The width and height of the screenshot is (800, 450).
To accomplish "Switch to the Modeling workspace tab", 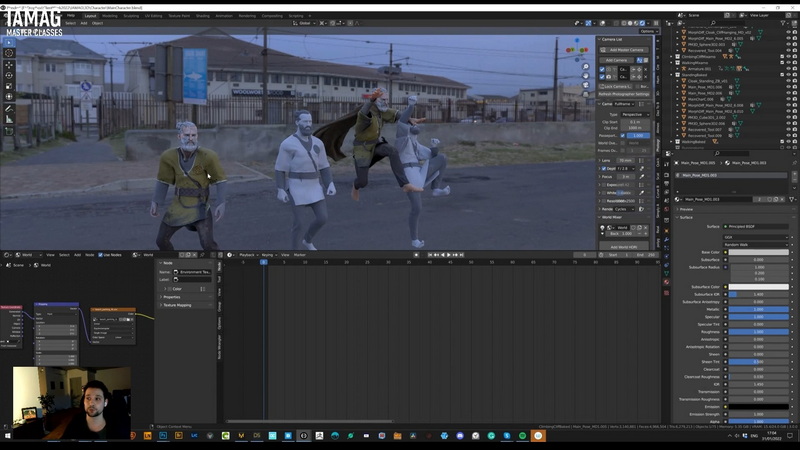I will 110,16.
